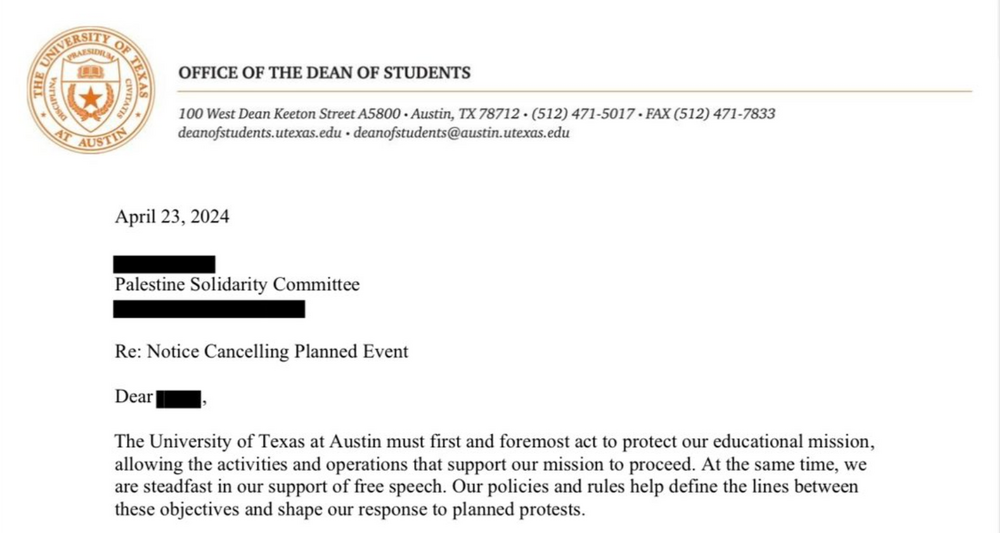The image size is (1000, 533).
Task: Click the redacted bar above Palestine Solidarity Committee
Action: click(x=164, y=264)
